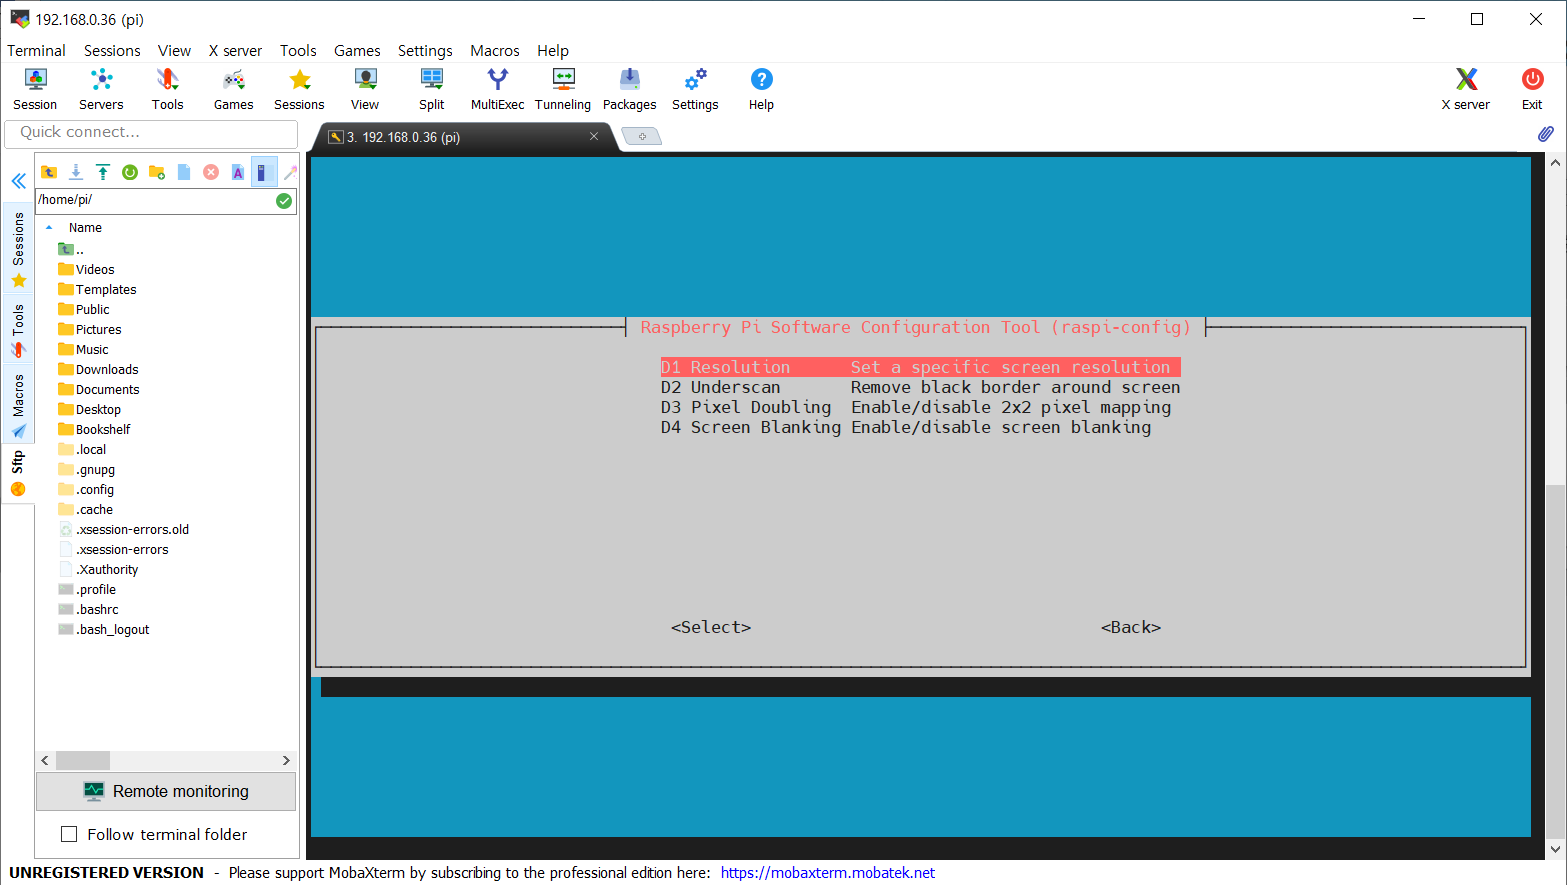Open the Games menu in the menu bar
This screenshot has height=885, width=1567.
[x=357, y=50]
